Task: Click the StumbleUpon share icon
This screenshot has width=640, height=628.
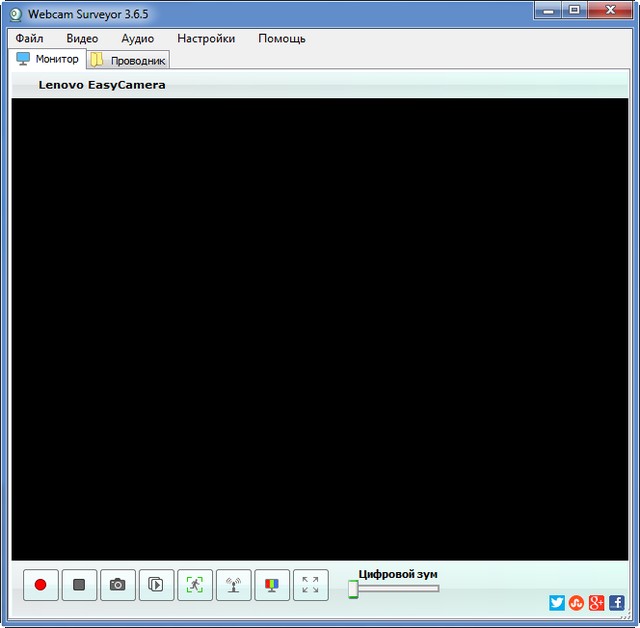Action: 576,602
